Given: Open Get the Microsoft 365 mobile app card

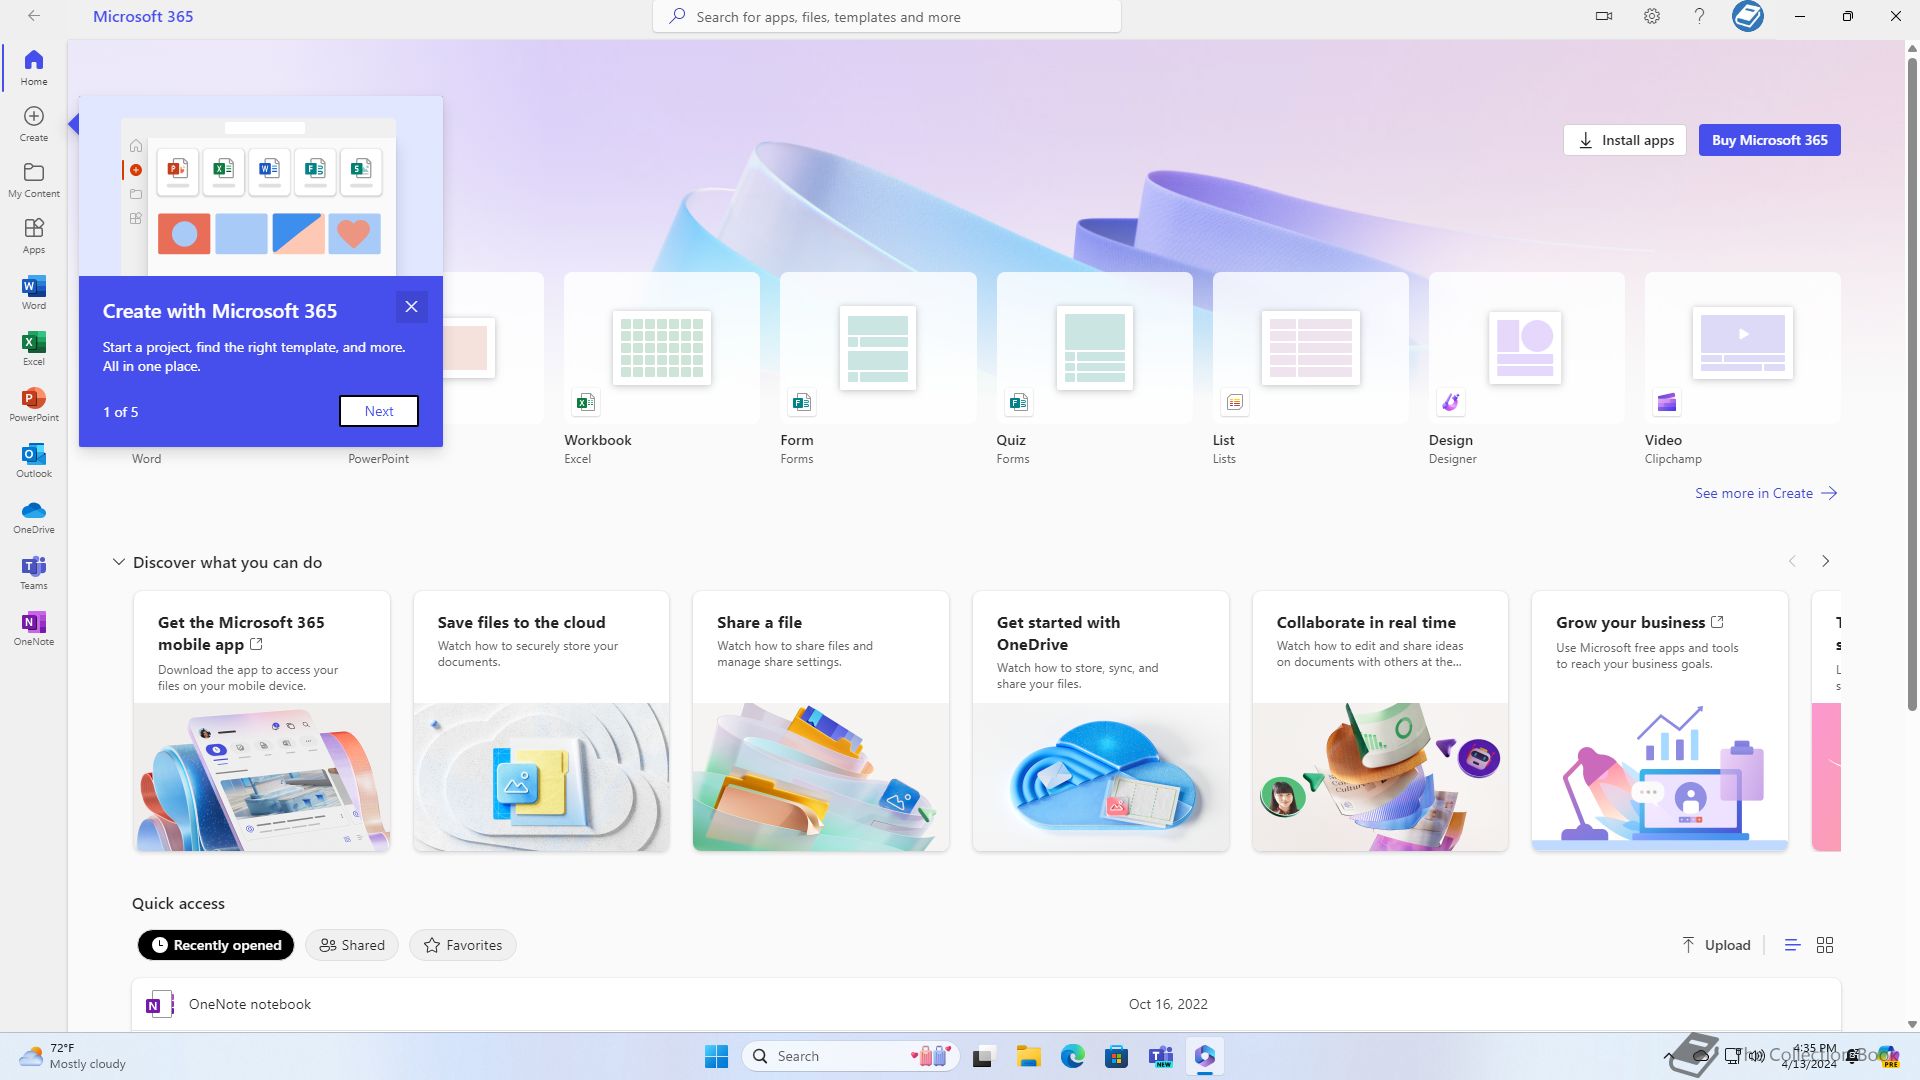Looking at the screenshot, I should click(x=262, y=721).
